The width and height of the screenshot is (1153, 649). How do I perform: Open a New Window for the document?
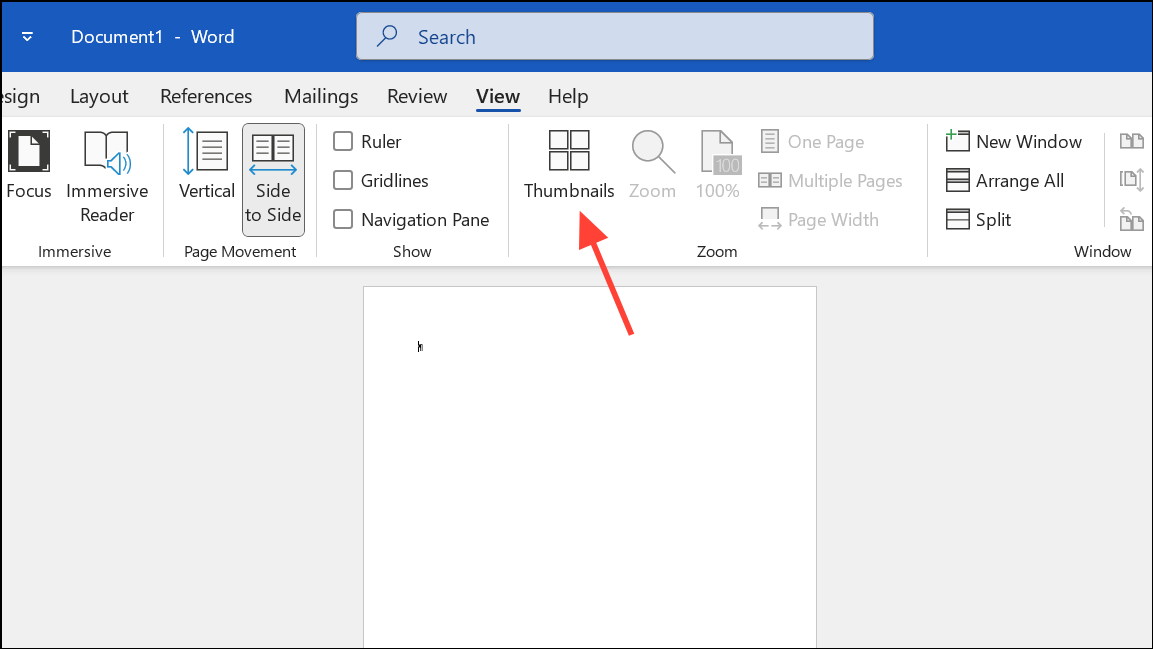tap(1014, 141)
